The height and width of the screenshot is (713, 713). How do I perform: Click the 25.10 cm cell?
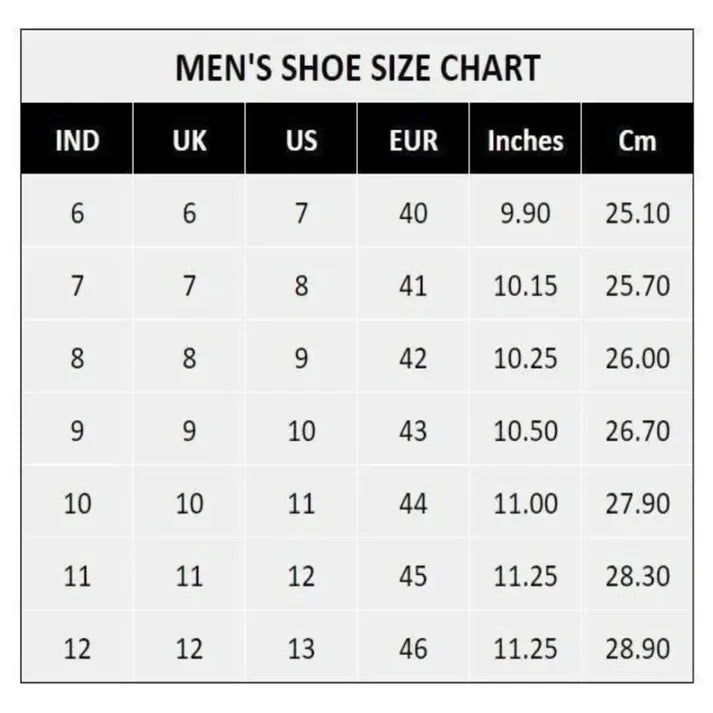(x=637, y=213)
